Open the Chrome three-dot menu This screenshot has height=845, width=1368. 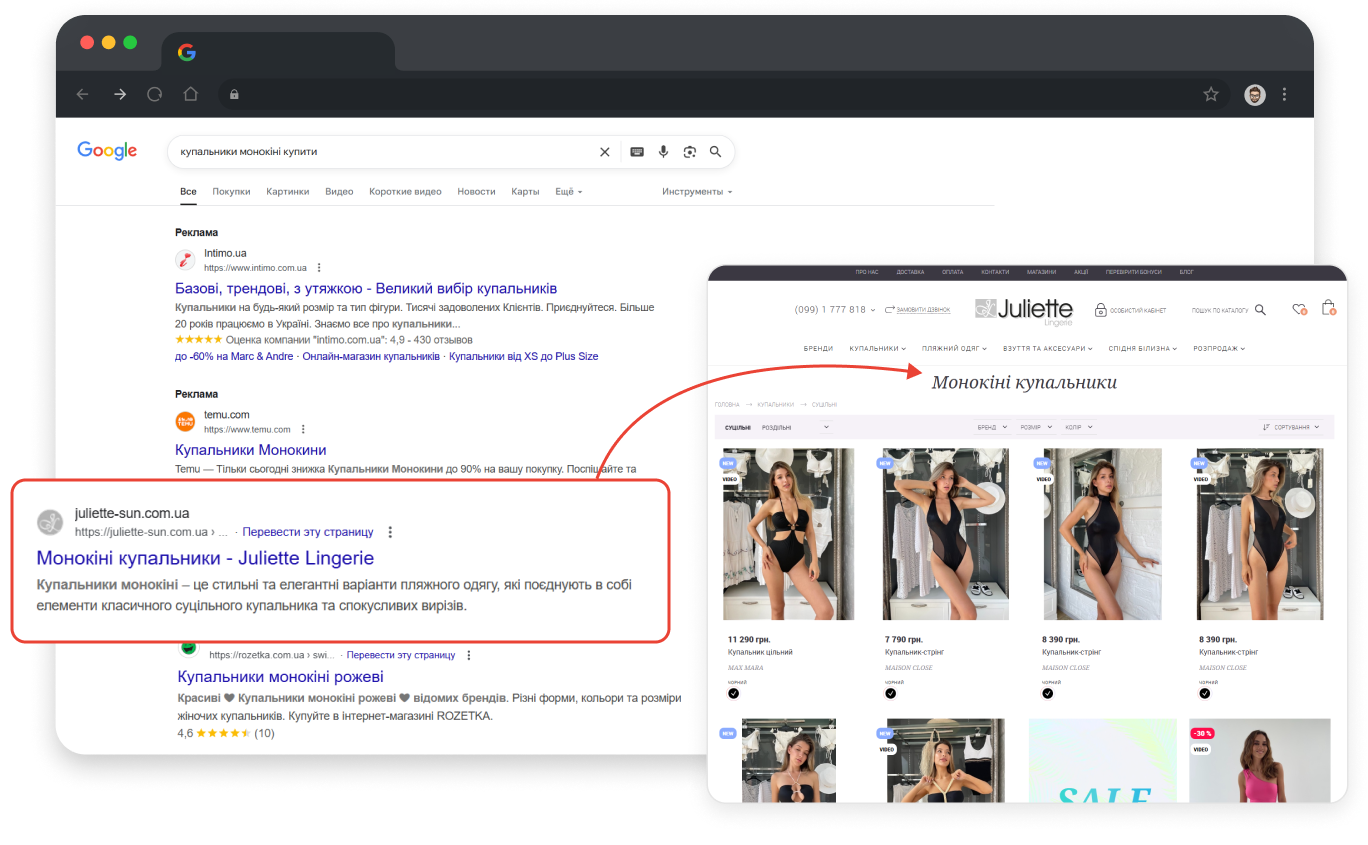1285,94
